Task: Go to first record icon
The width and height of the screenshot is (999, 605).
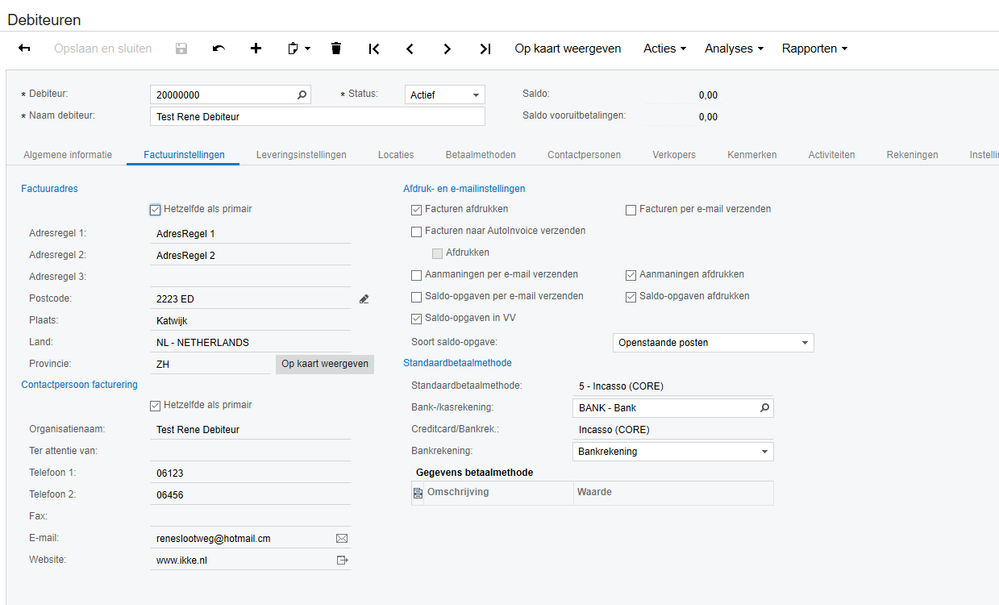Action: point(374,48)
